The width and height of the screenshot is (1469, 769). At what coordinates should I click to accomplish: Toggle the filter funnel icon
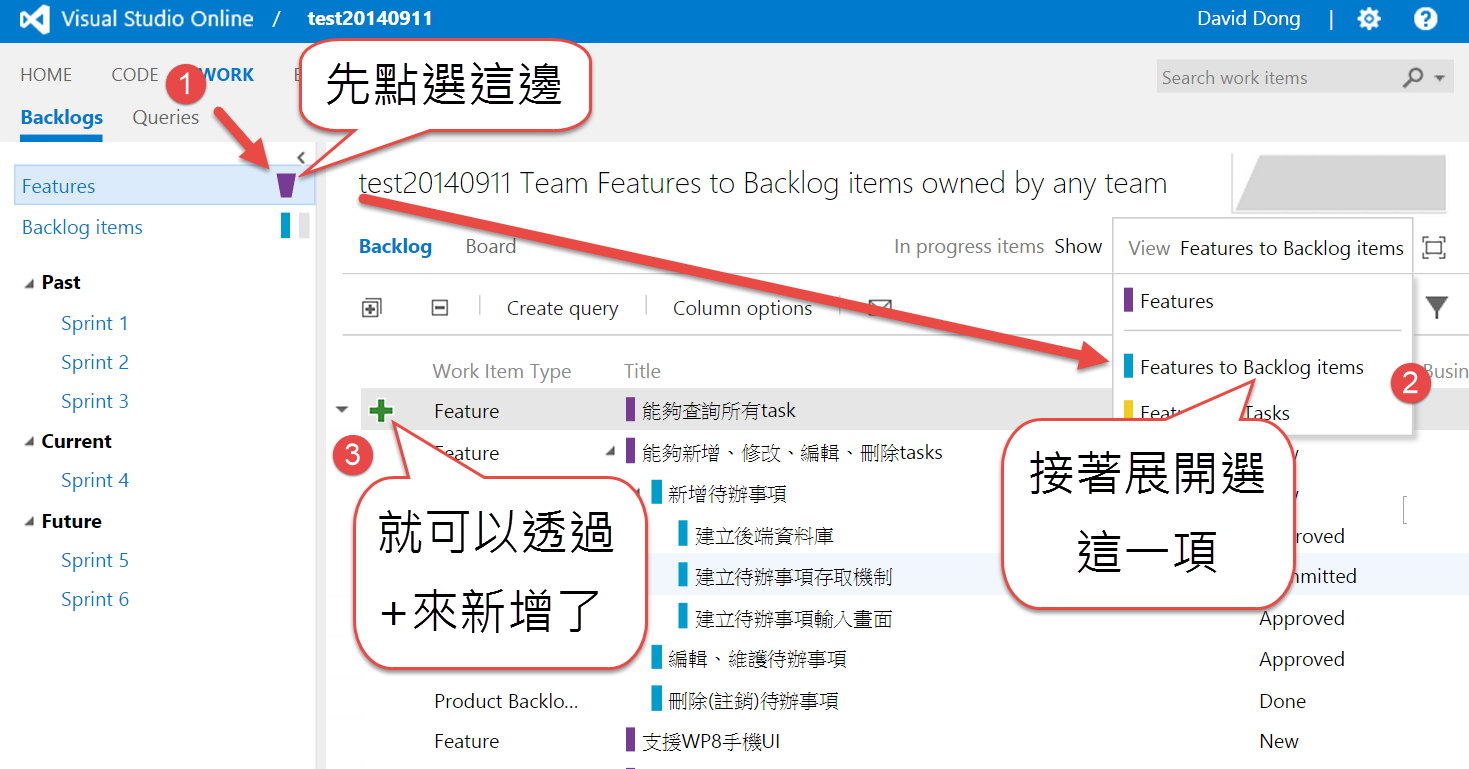point(1436,307)
